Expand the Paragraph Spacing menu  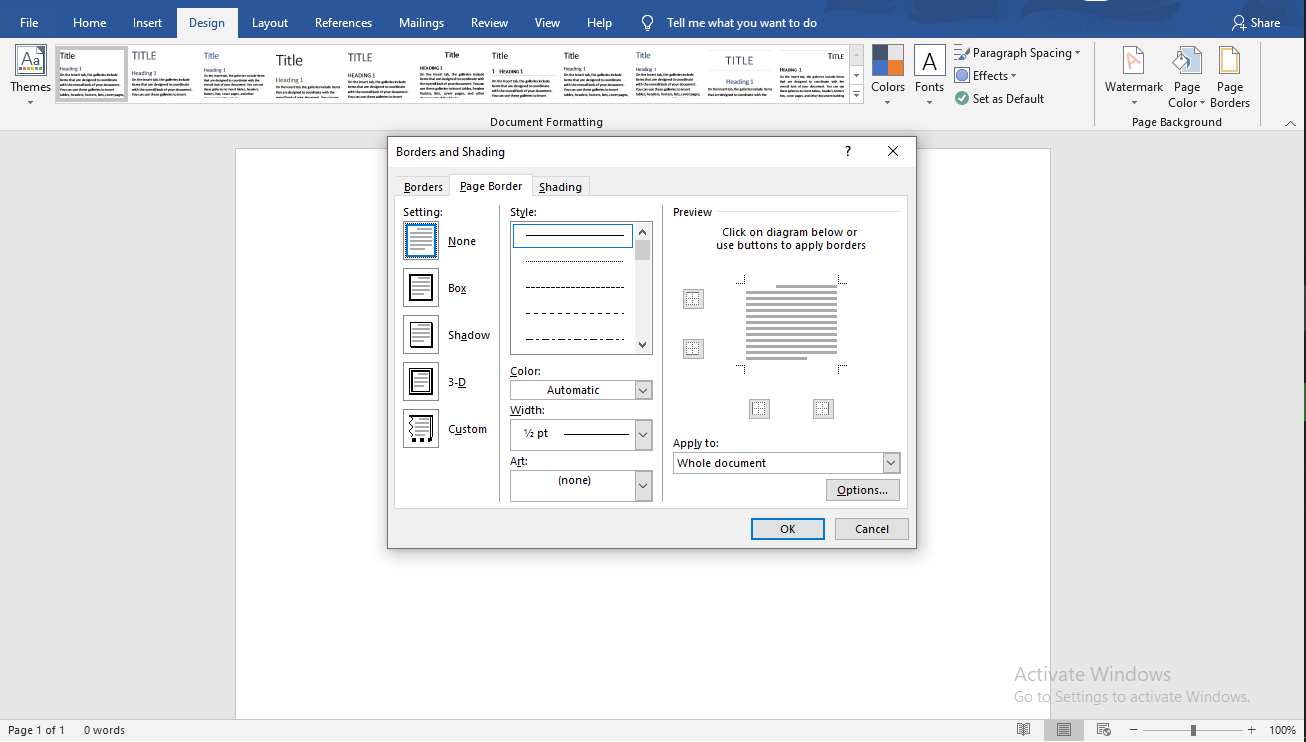[x=1077, y=53]
